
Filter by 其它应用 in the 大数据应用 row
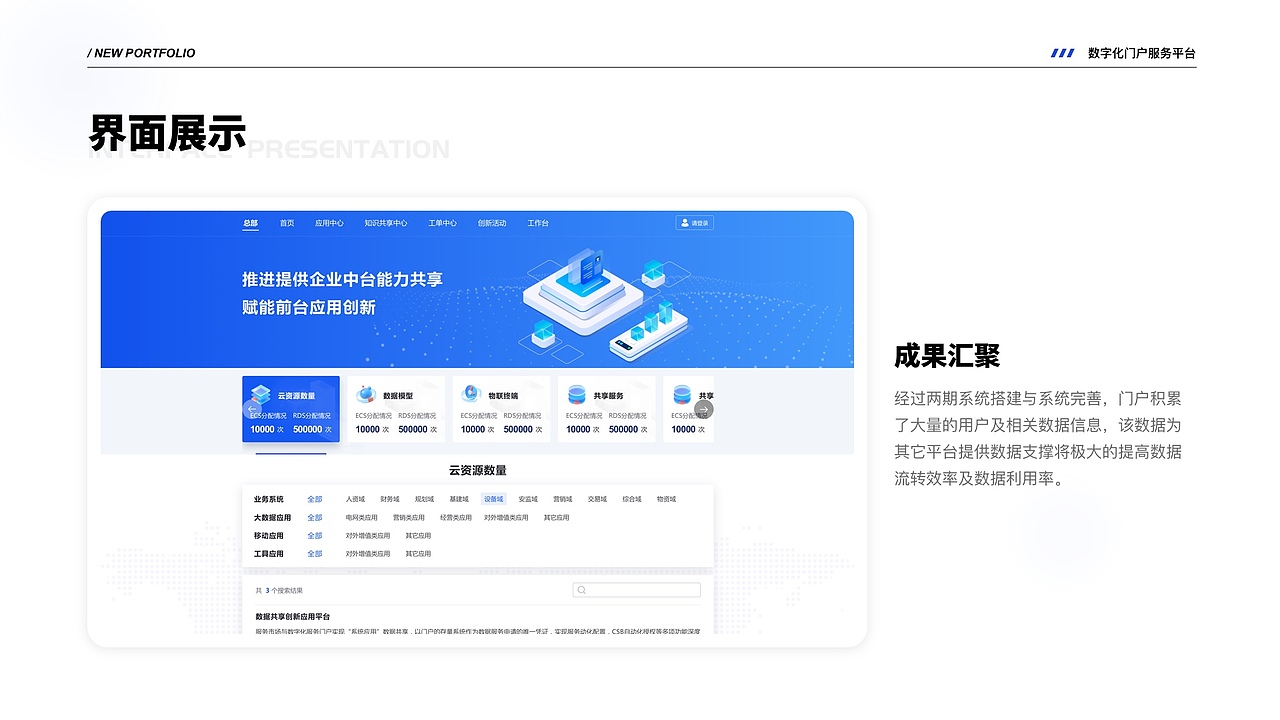coord(557,518)
